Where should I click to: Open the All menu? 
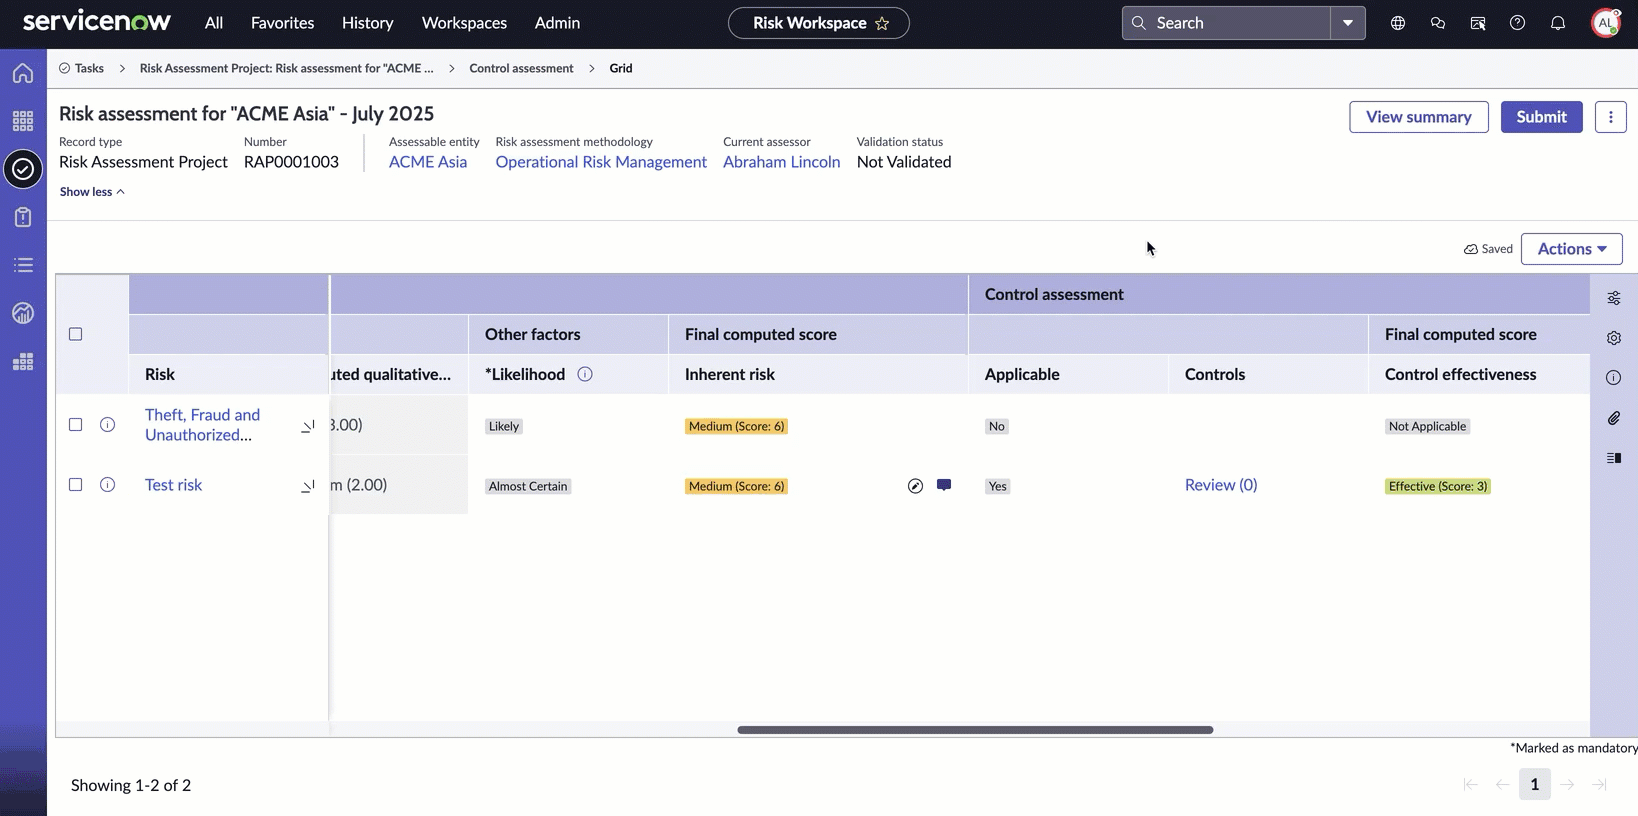click(214, 23)
